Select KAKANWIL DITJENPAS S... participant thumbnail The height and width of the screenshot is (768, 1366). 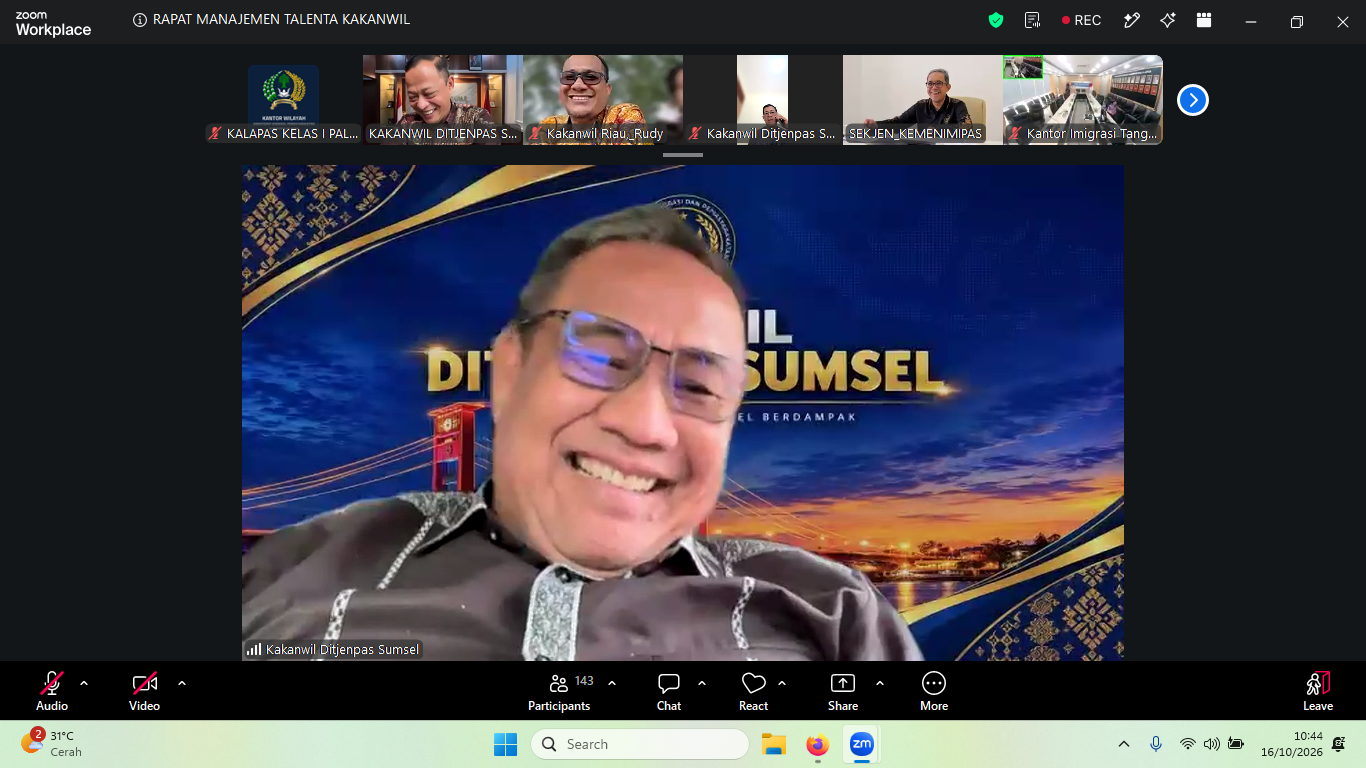point(442,100)
